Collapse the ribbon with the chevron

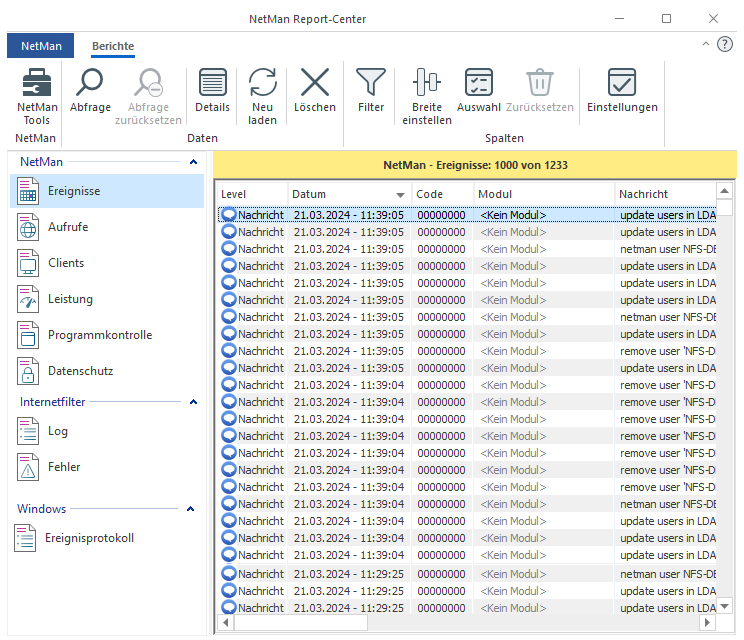point(706,45)
